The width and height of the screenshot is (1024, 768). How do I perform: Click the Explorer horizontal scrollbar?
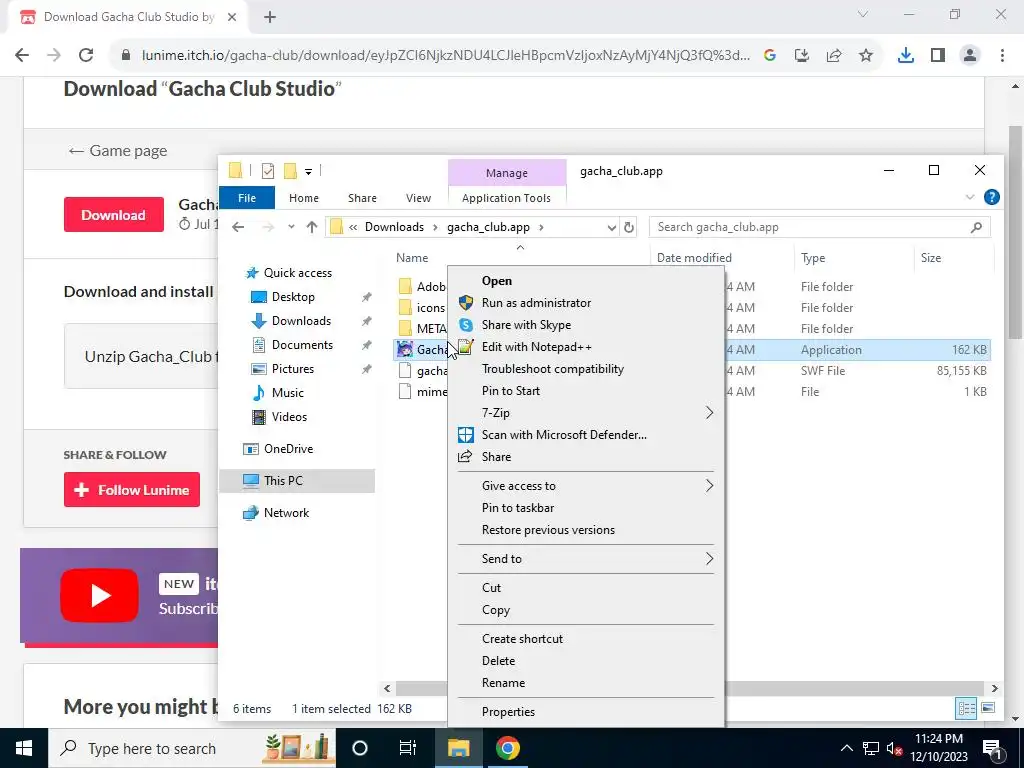tap(690, 688)
